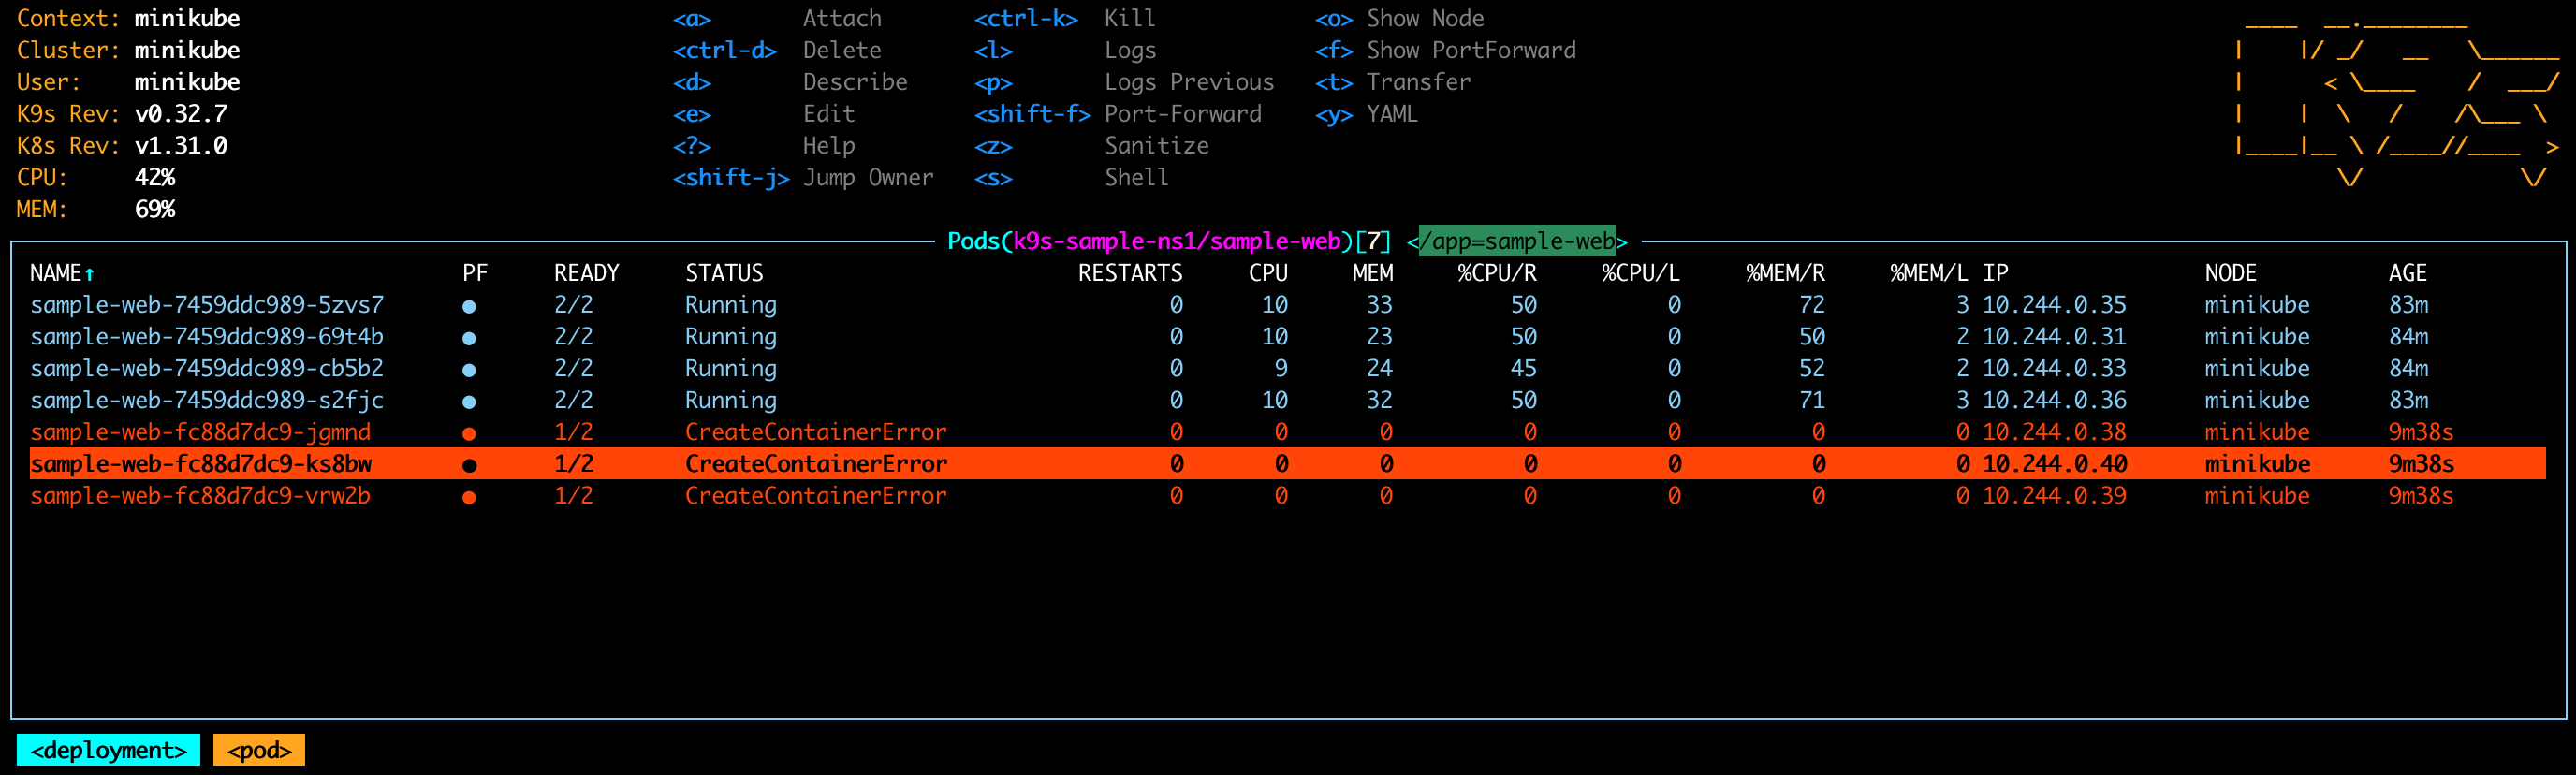Select failing pod sample-web-fc88d7dc9-jgmnd
Screen dimensions: 2576x775
(x=1288, y=433)
